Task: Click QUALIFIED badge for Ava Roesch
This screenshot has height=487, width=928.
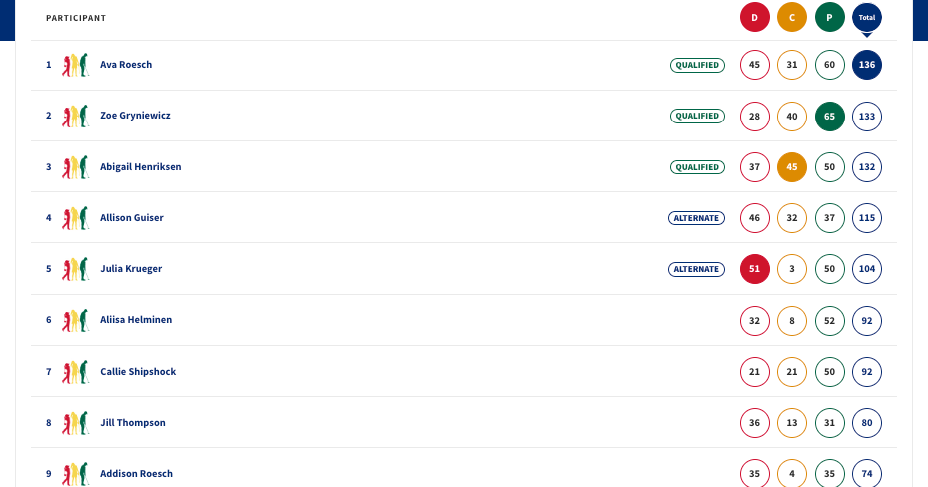Action: pos(697,65)
